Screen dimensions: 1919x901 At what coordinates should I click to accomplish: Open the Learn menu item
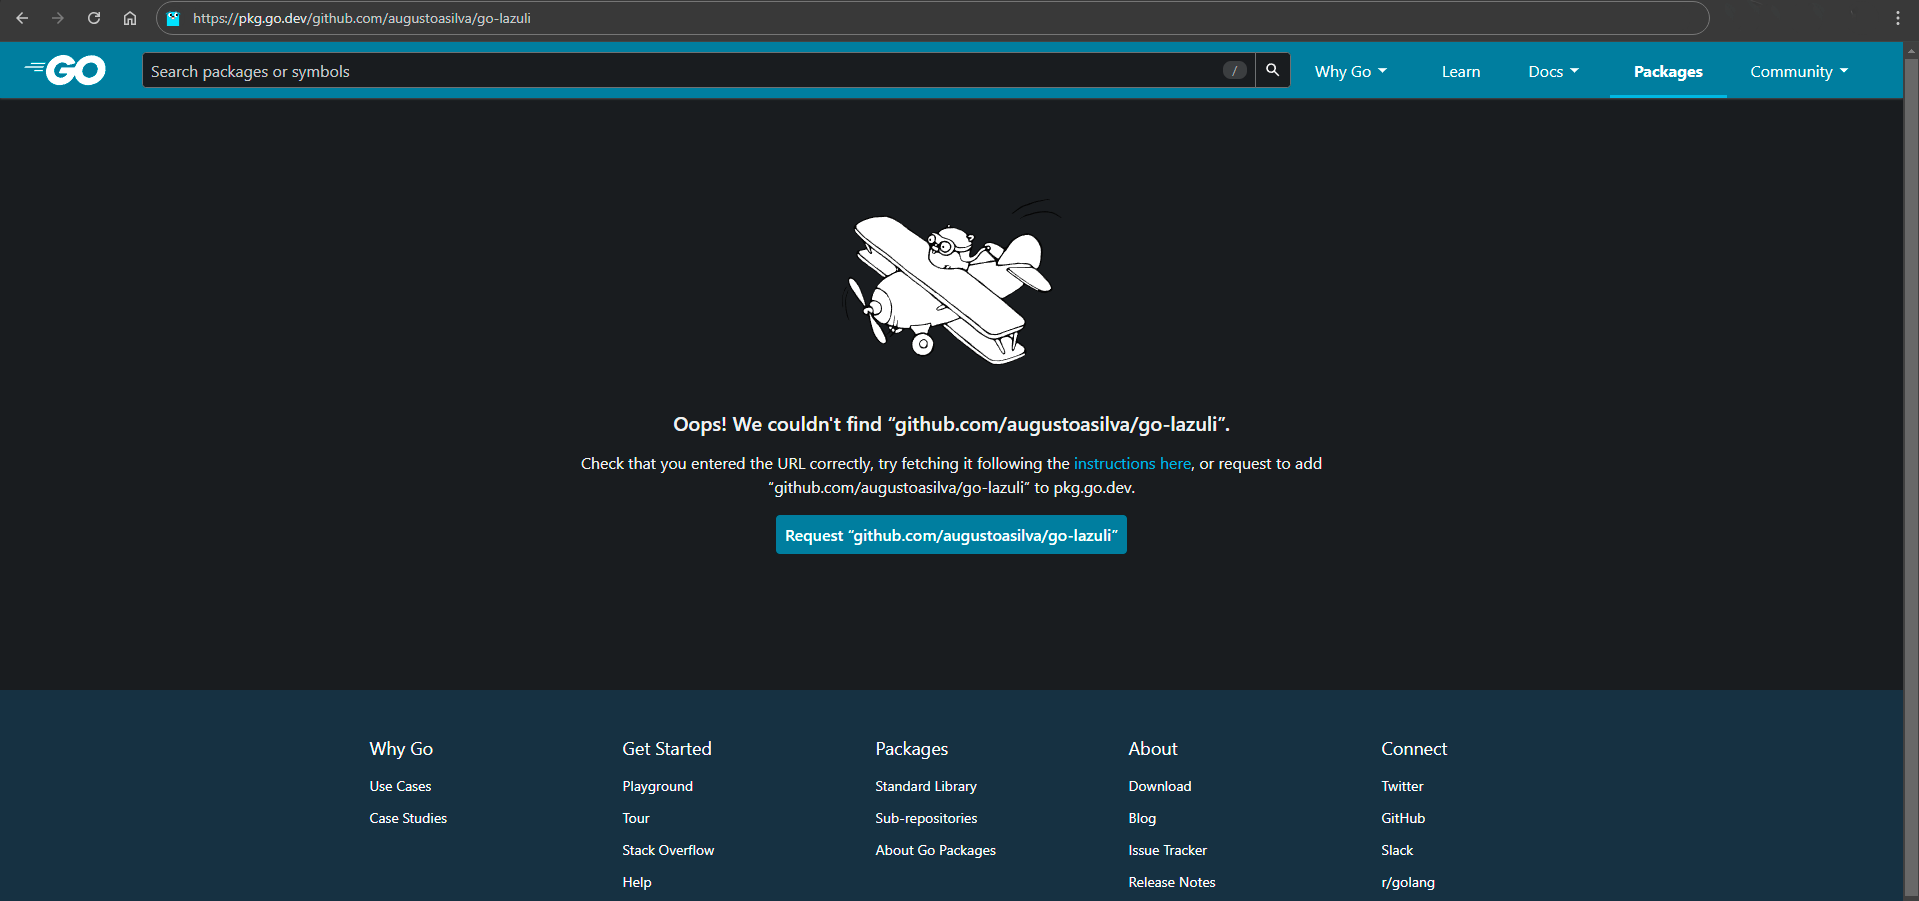1461,71
